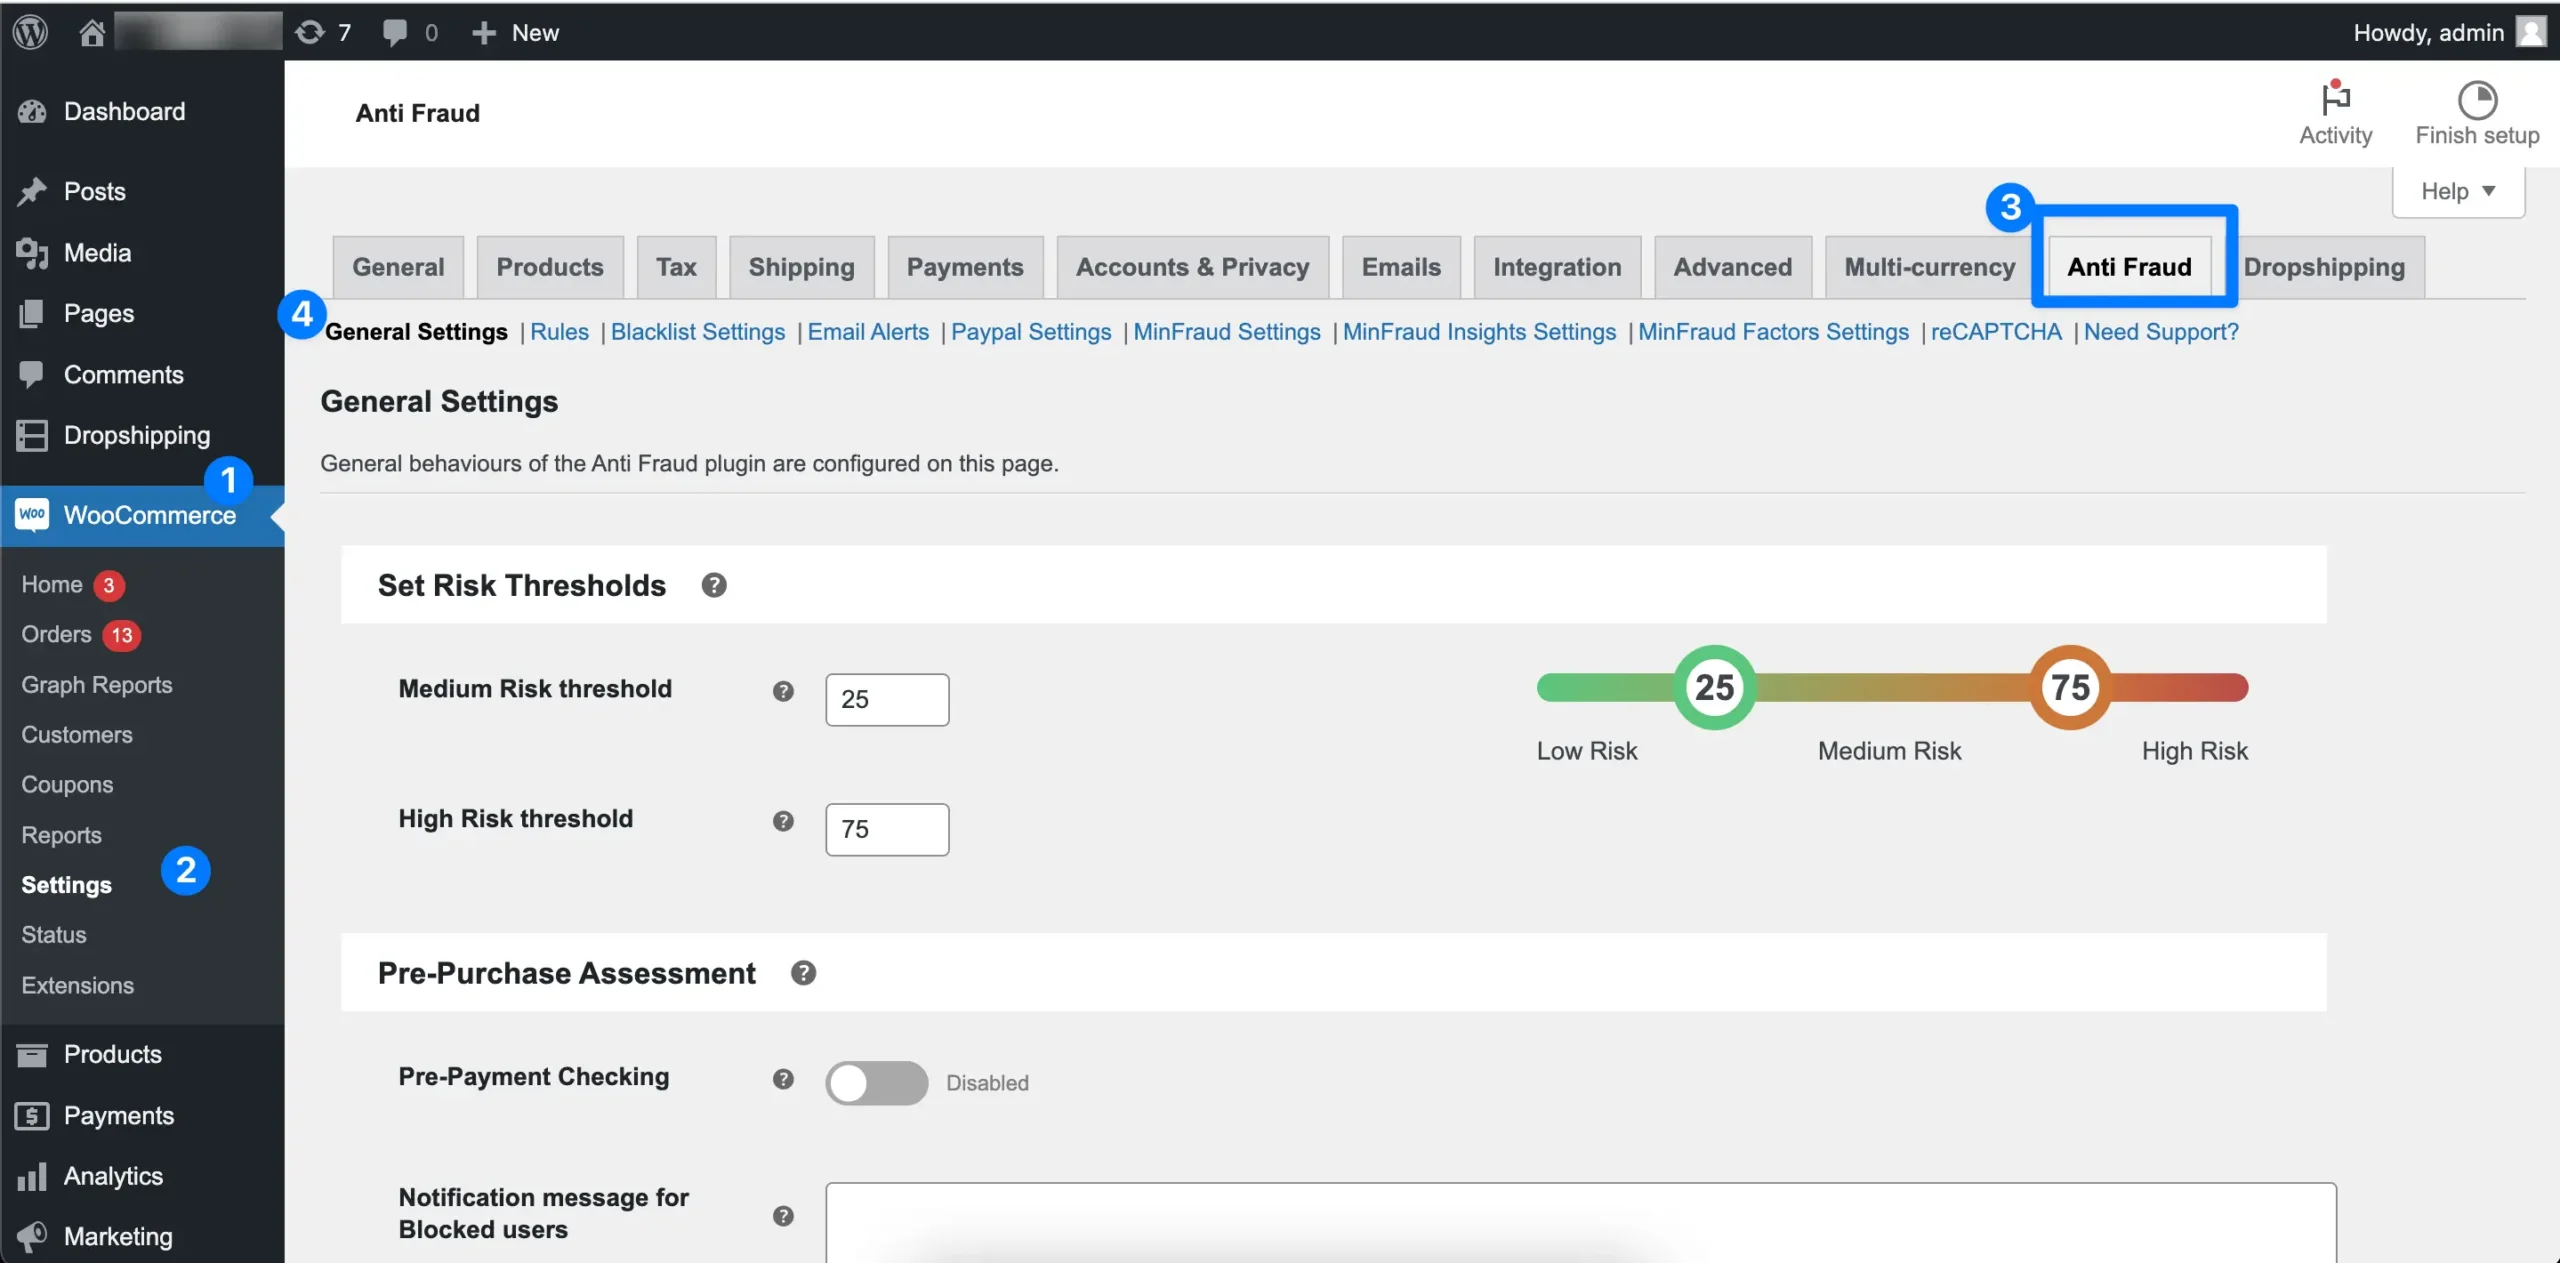
Task: Enable the Pre-Payment Checking toggle
Action: 876,1083
